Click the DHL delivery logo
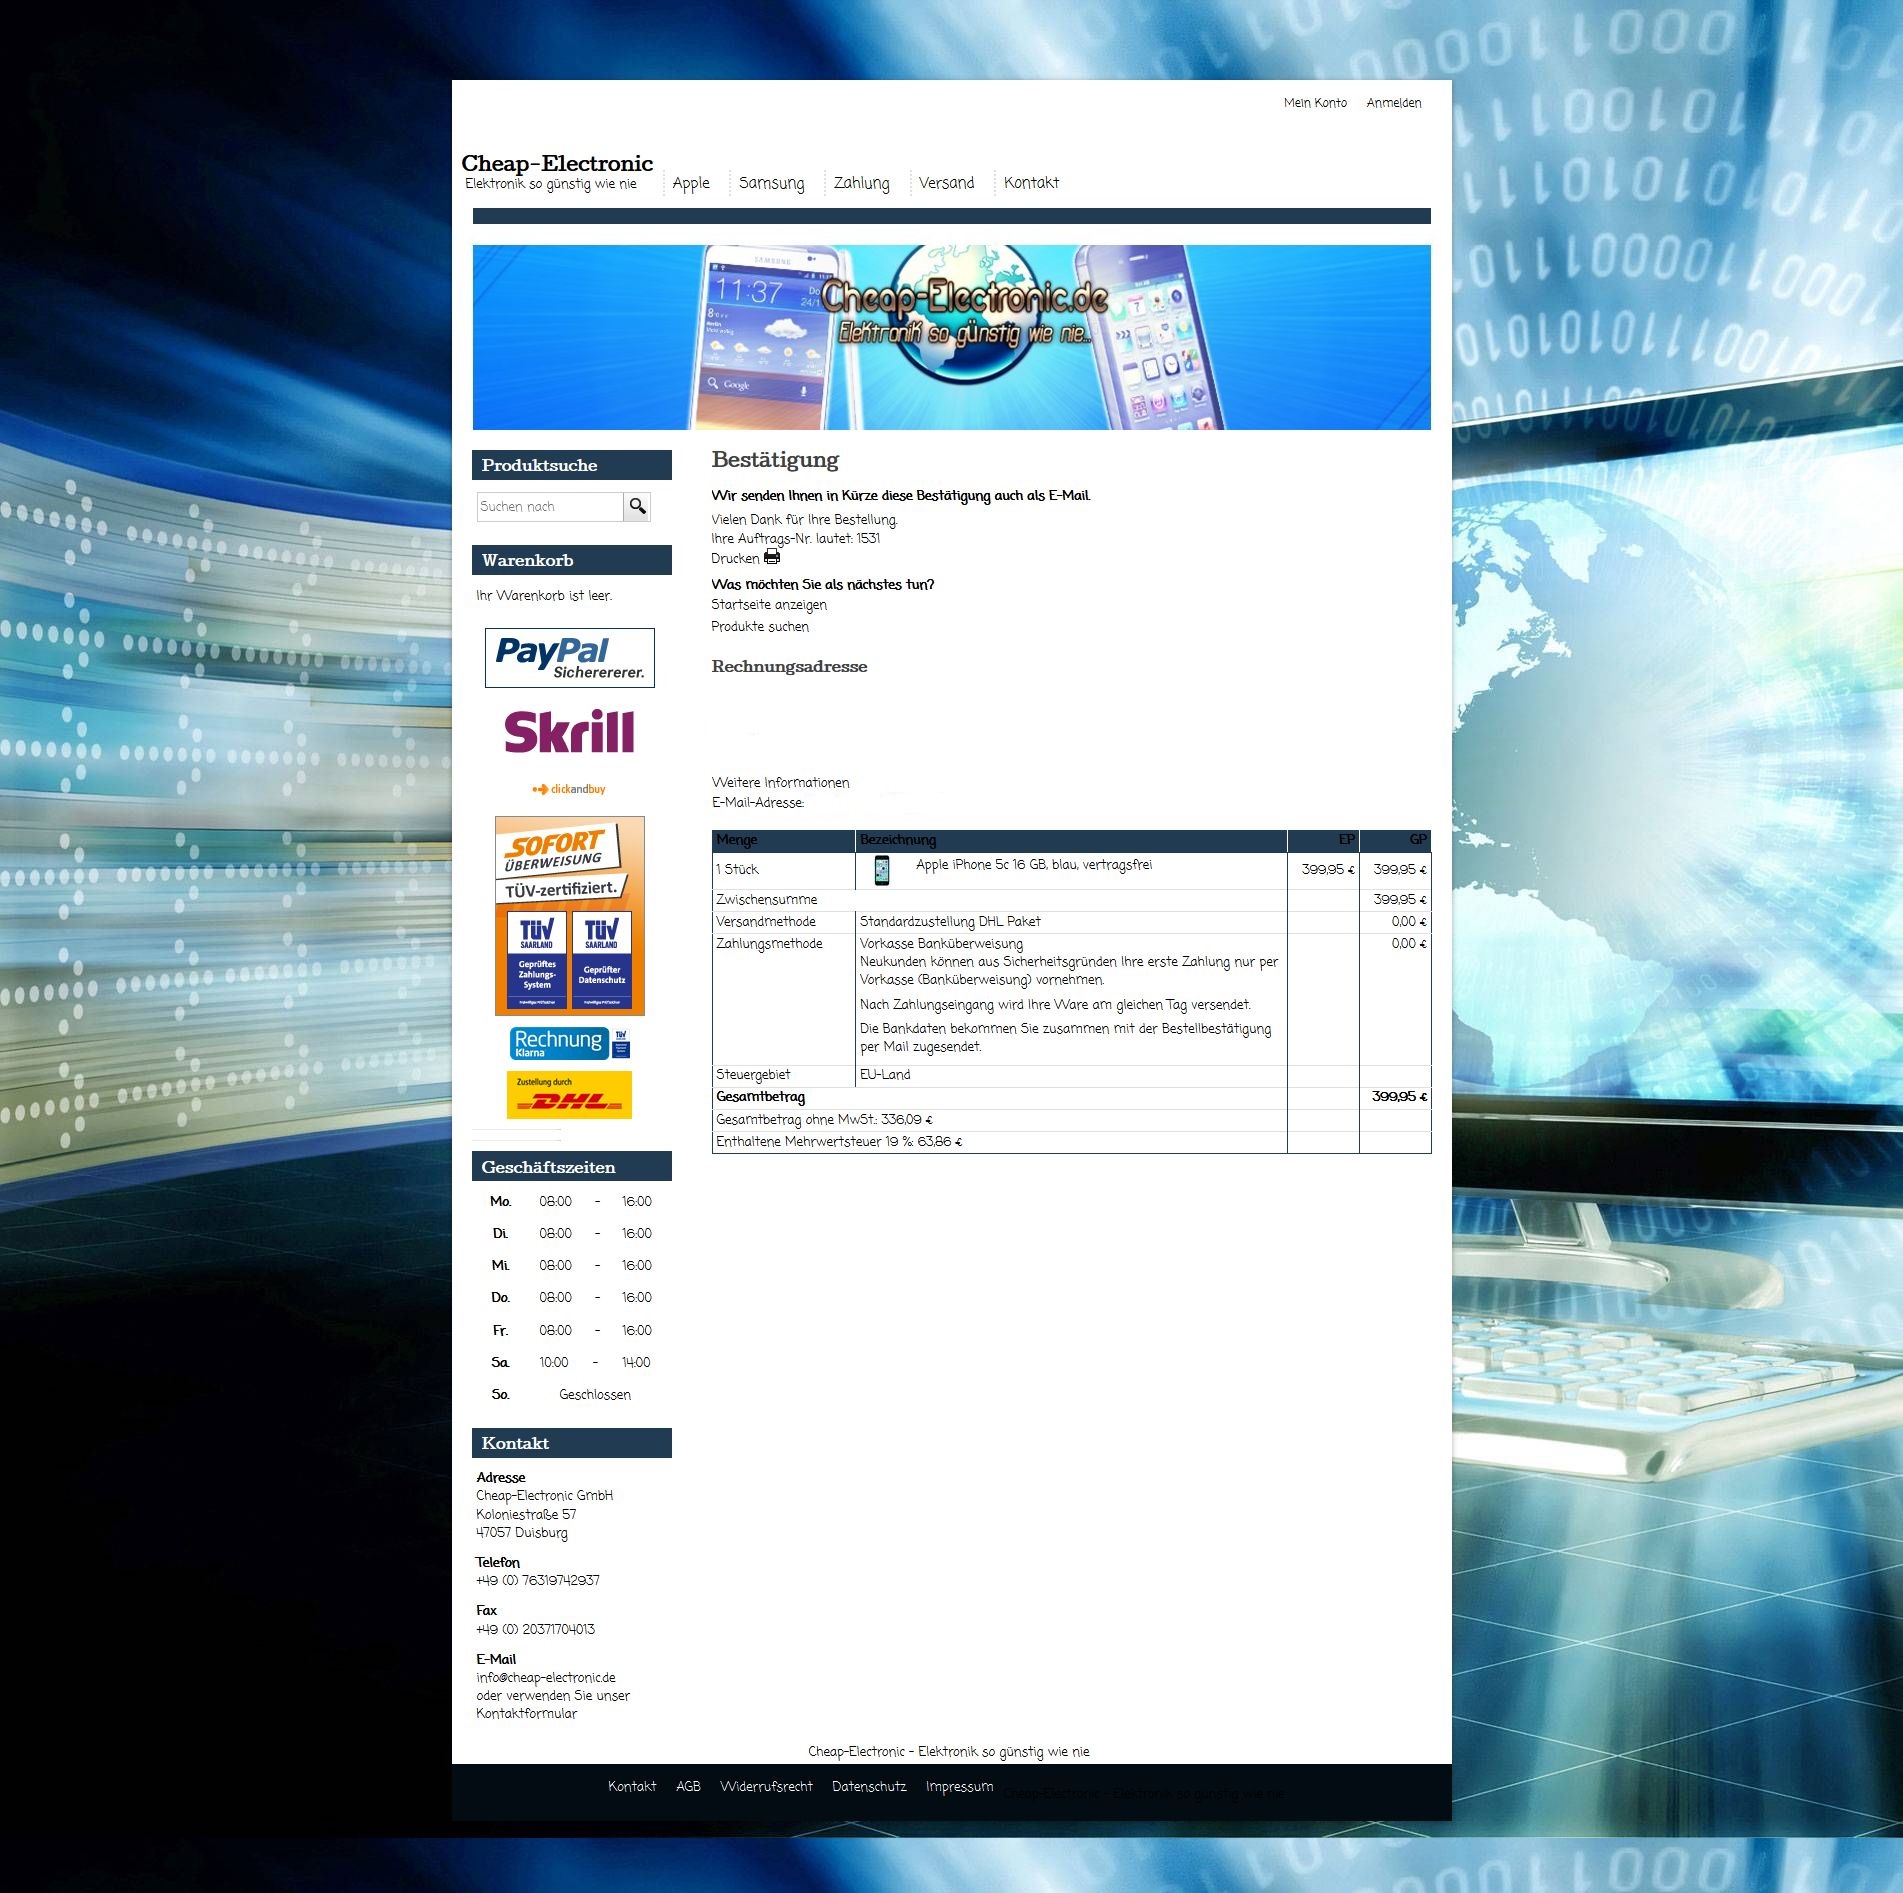The height and width of the screenshot is (1893, 1903). pyautogui.click(x=570, y=1095)
